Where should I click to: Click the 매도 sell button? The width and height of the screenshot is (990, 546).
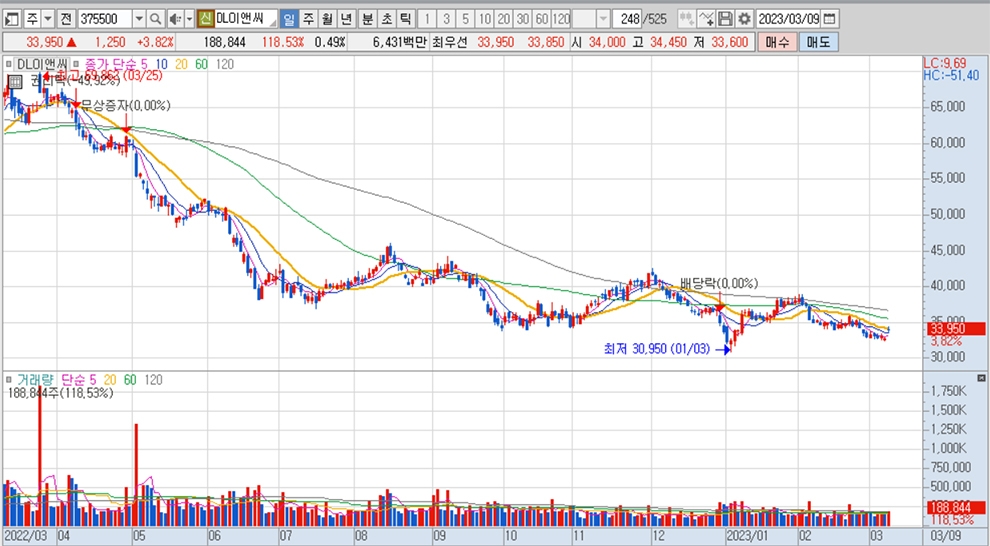(819, 42)
